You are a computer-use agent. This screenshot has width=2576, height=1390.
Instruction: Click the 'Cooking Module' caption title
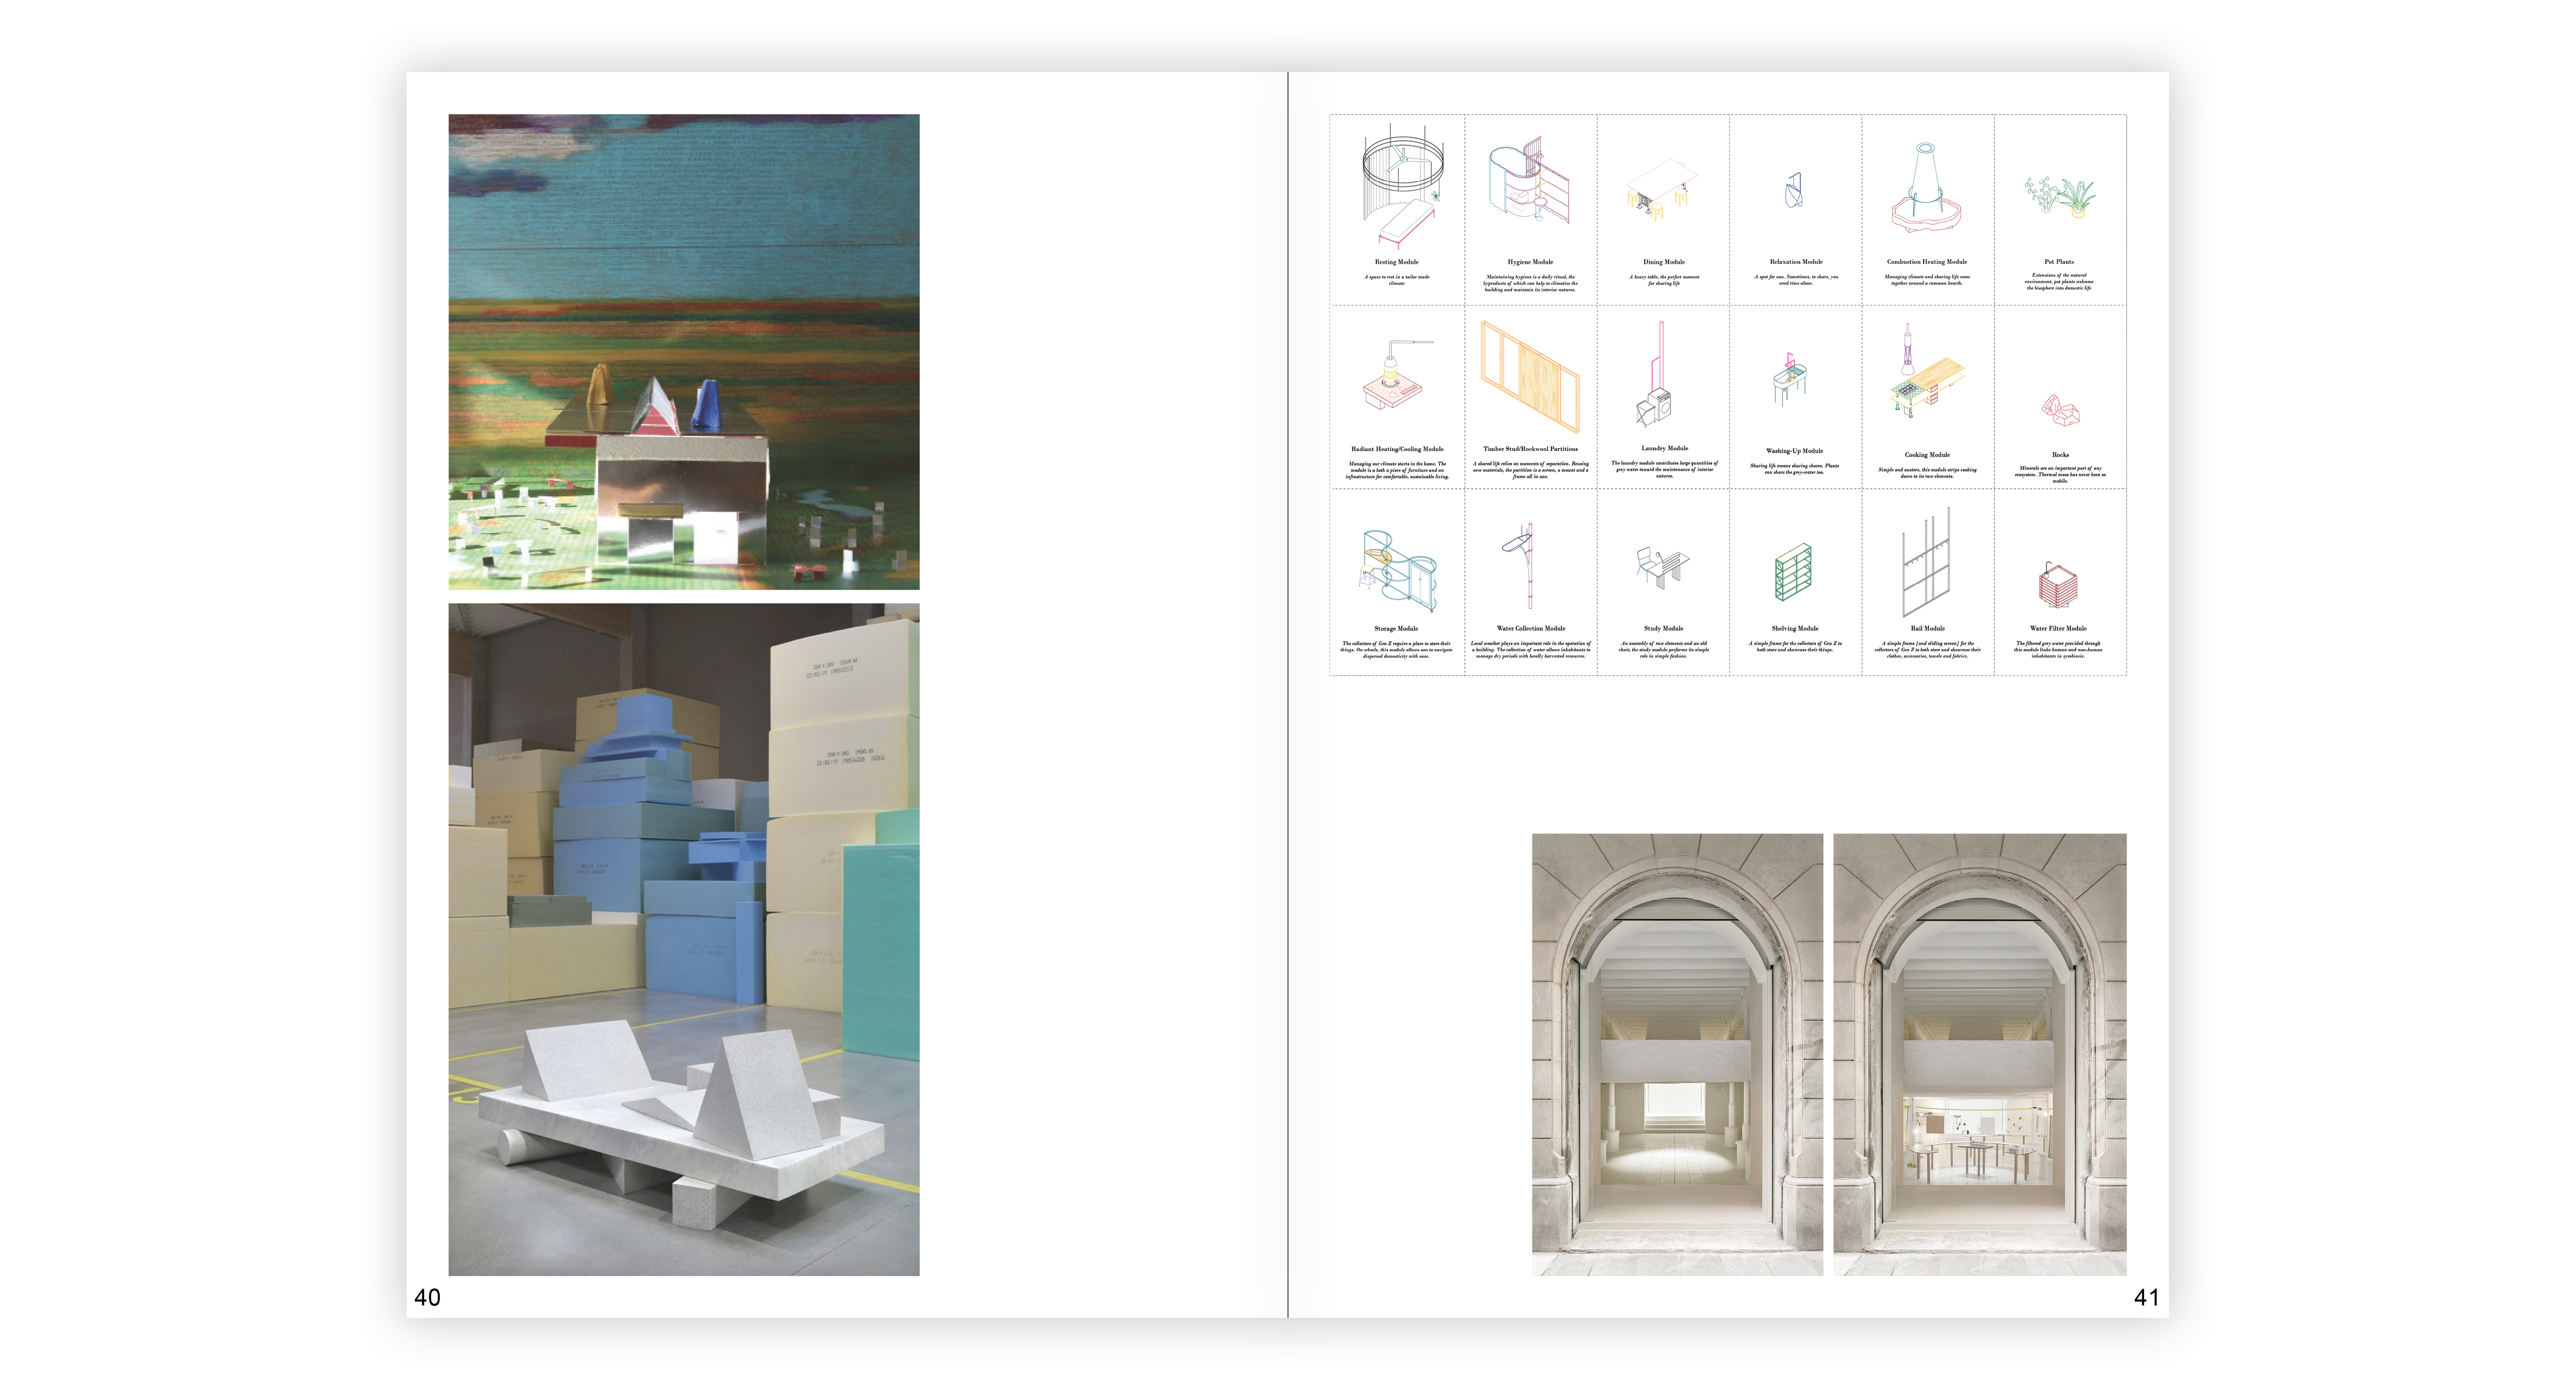pyautogui.click(x=1927, y=455)
